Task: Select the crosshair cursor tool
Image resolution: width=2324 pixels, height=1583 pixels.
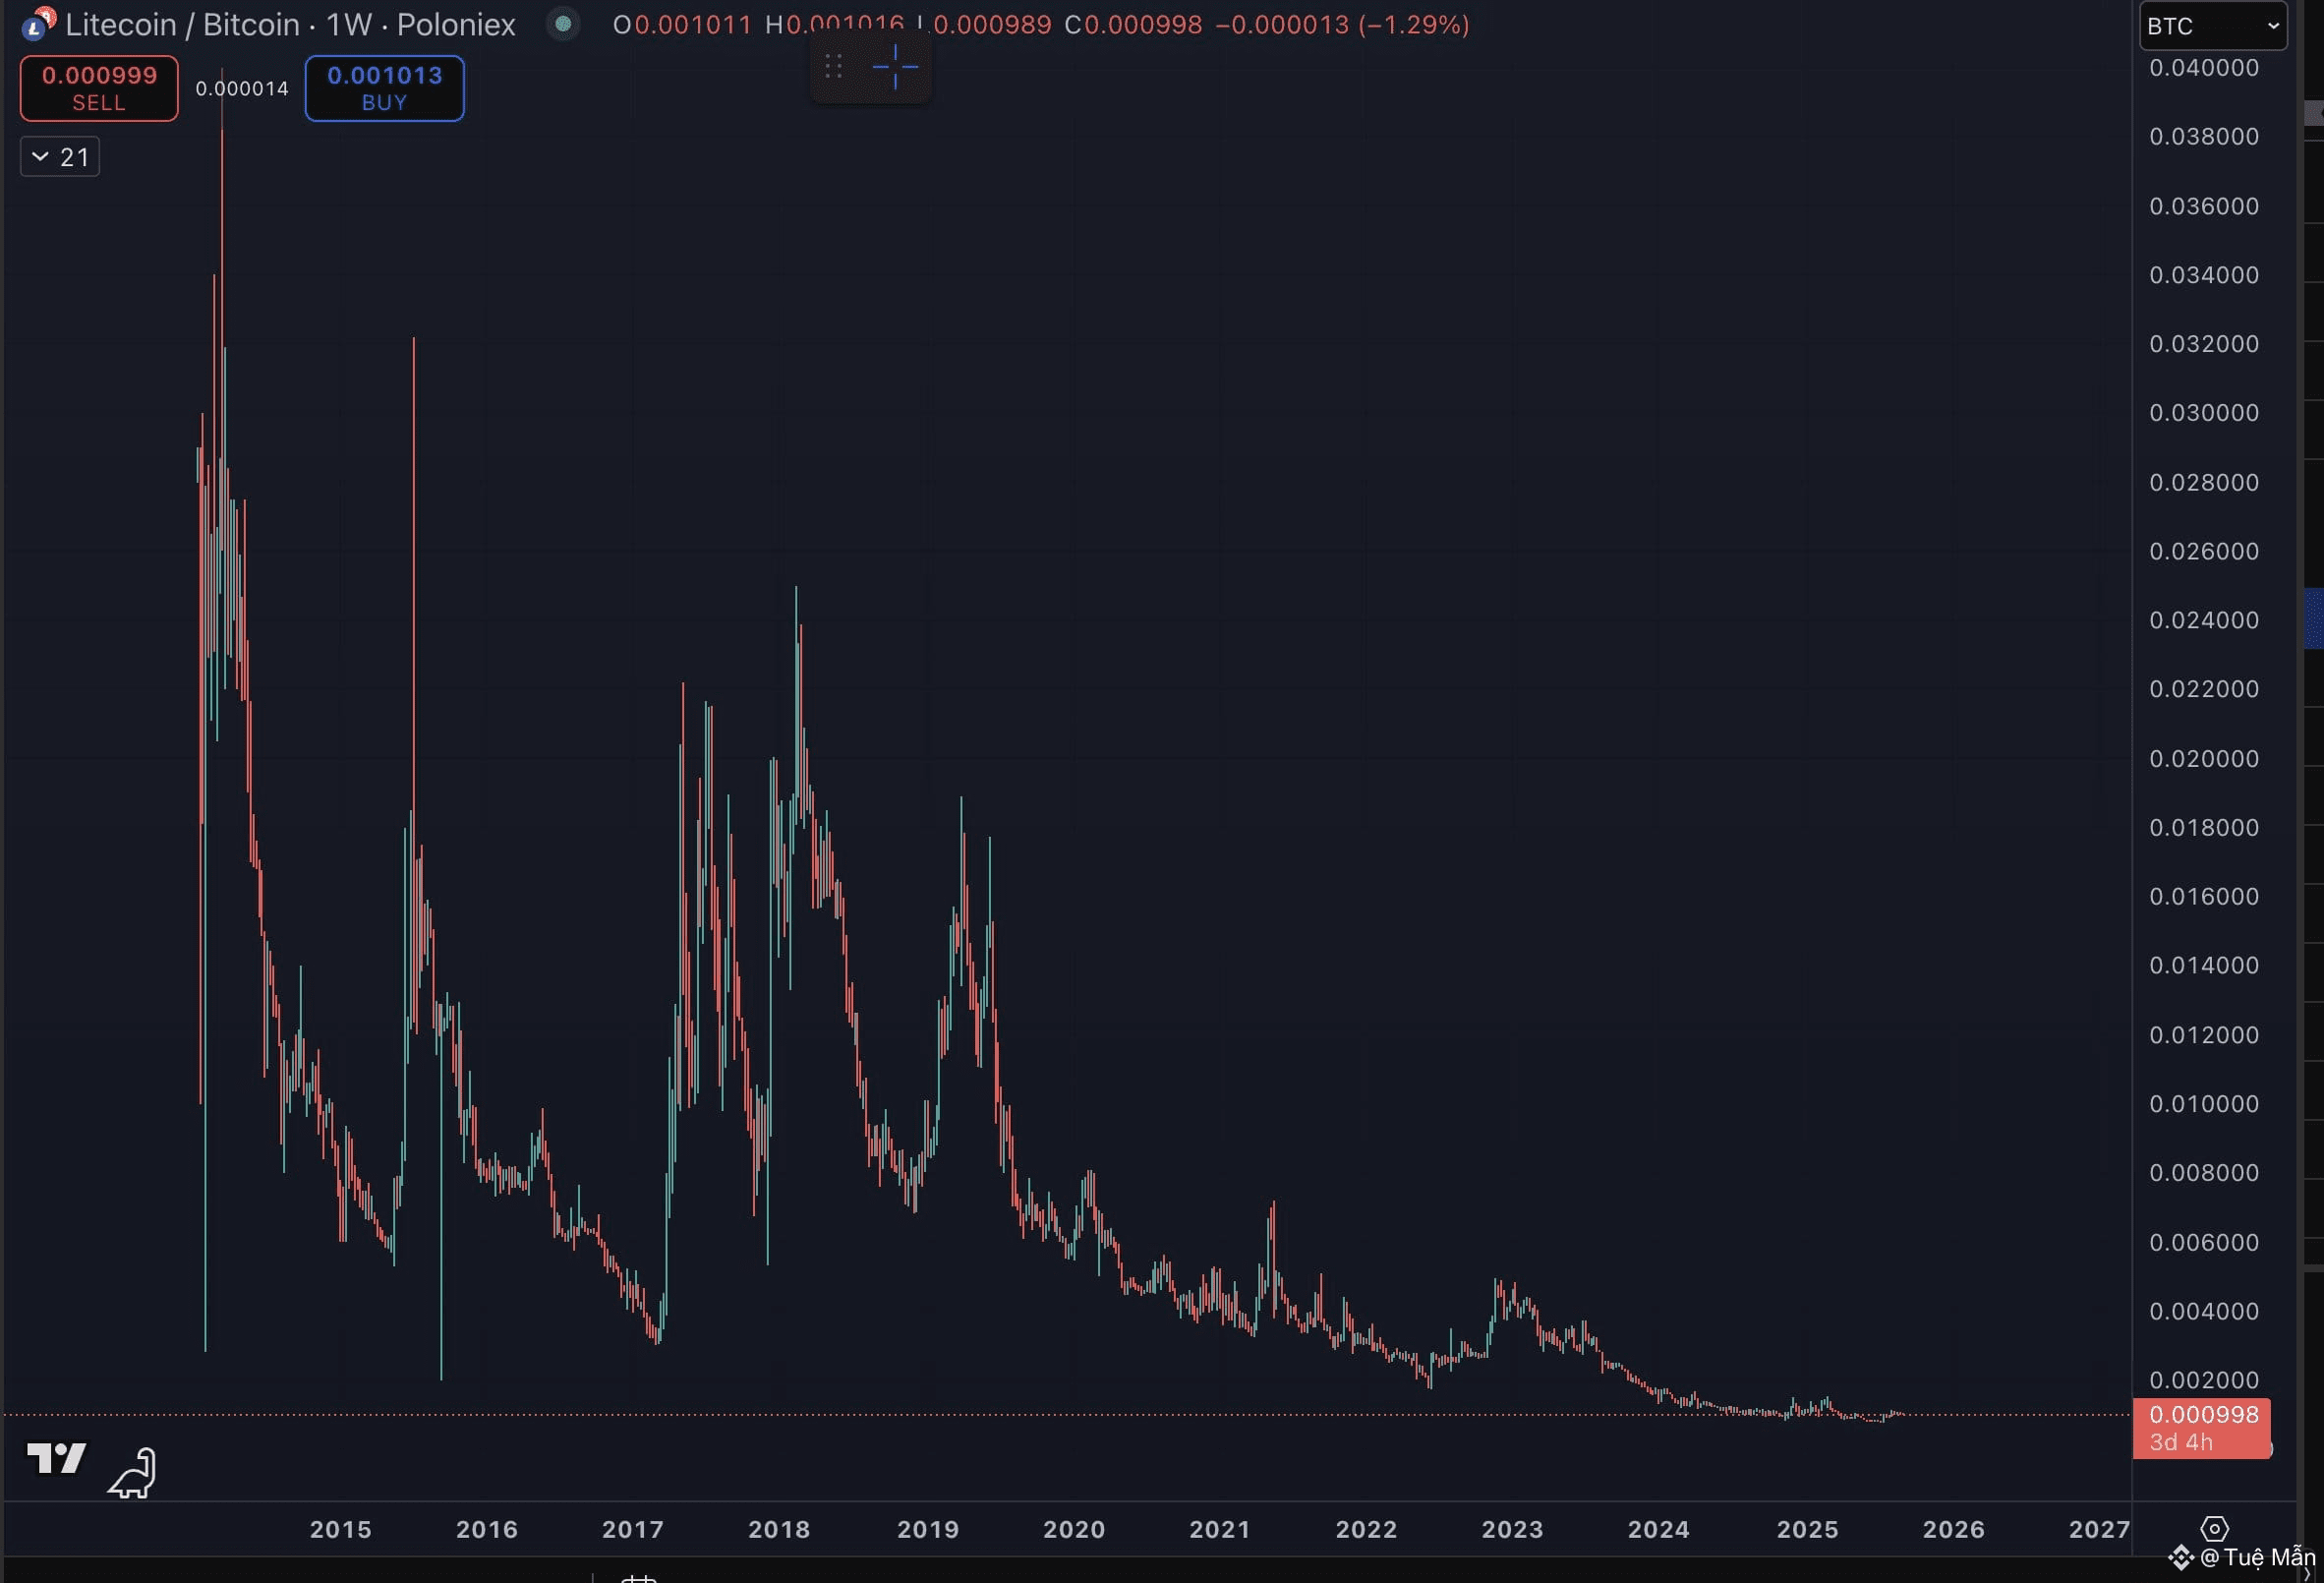Action: pyautogui.click(x=895, y=67)
